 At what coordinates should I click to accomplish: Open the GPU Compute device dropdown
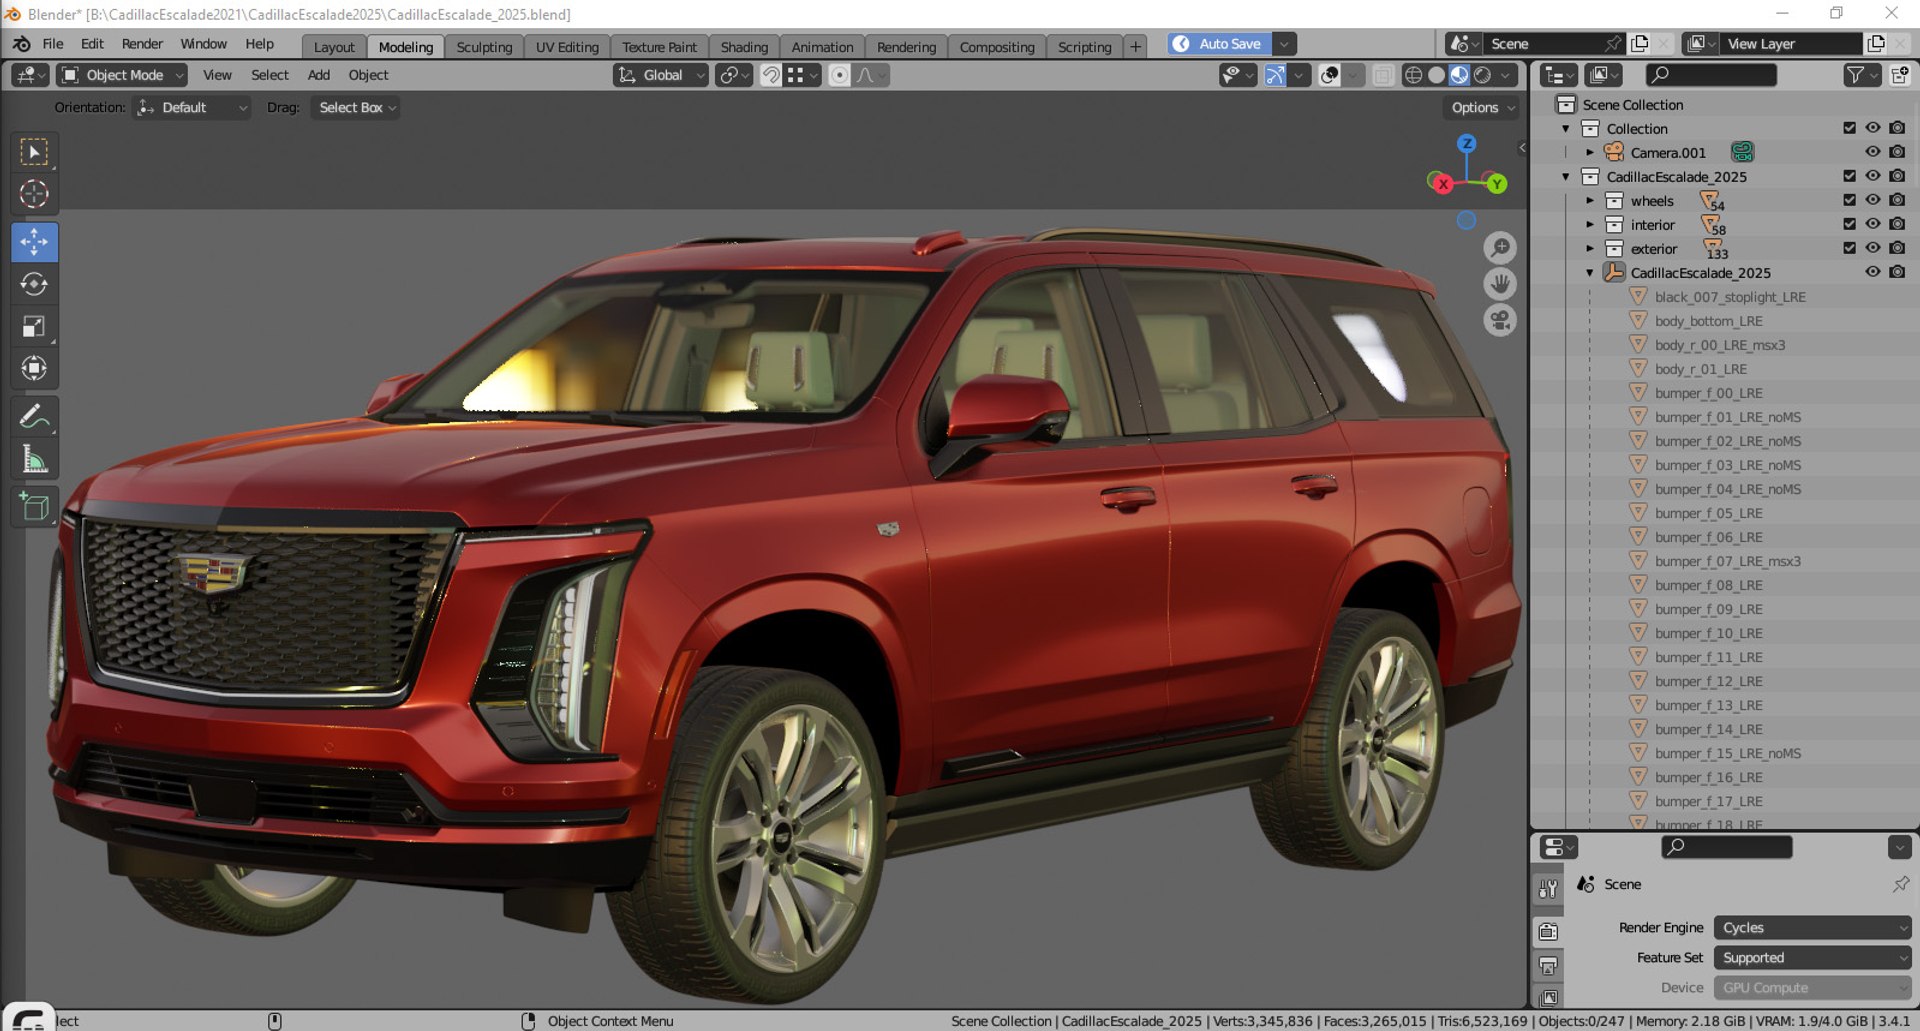point(1812,988)
